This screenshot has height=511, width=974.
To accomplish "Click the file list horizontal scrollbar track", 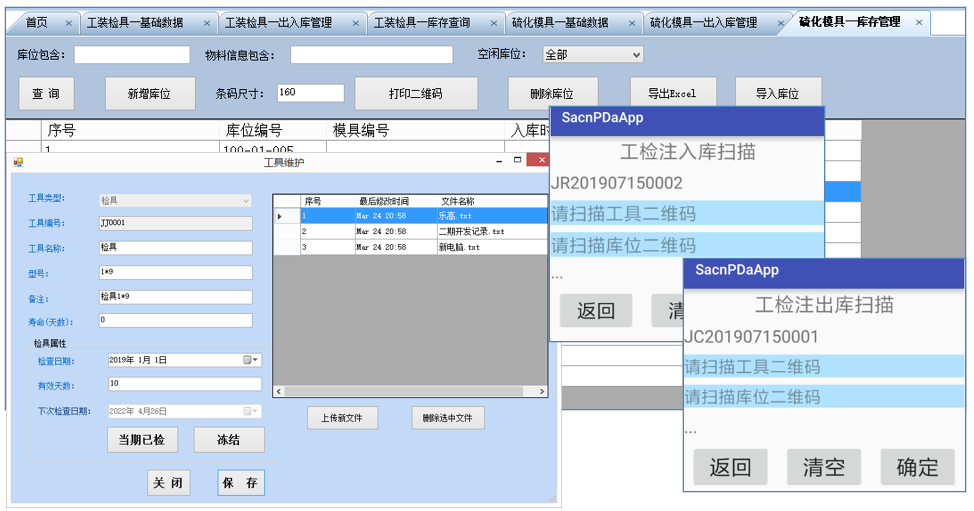I will click(x=411, y=391).
